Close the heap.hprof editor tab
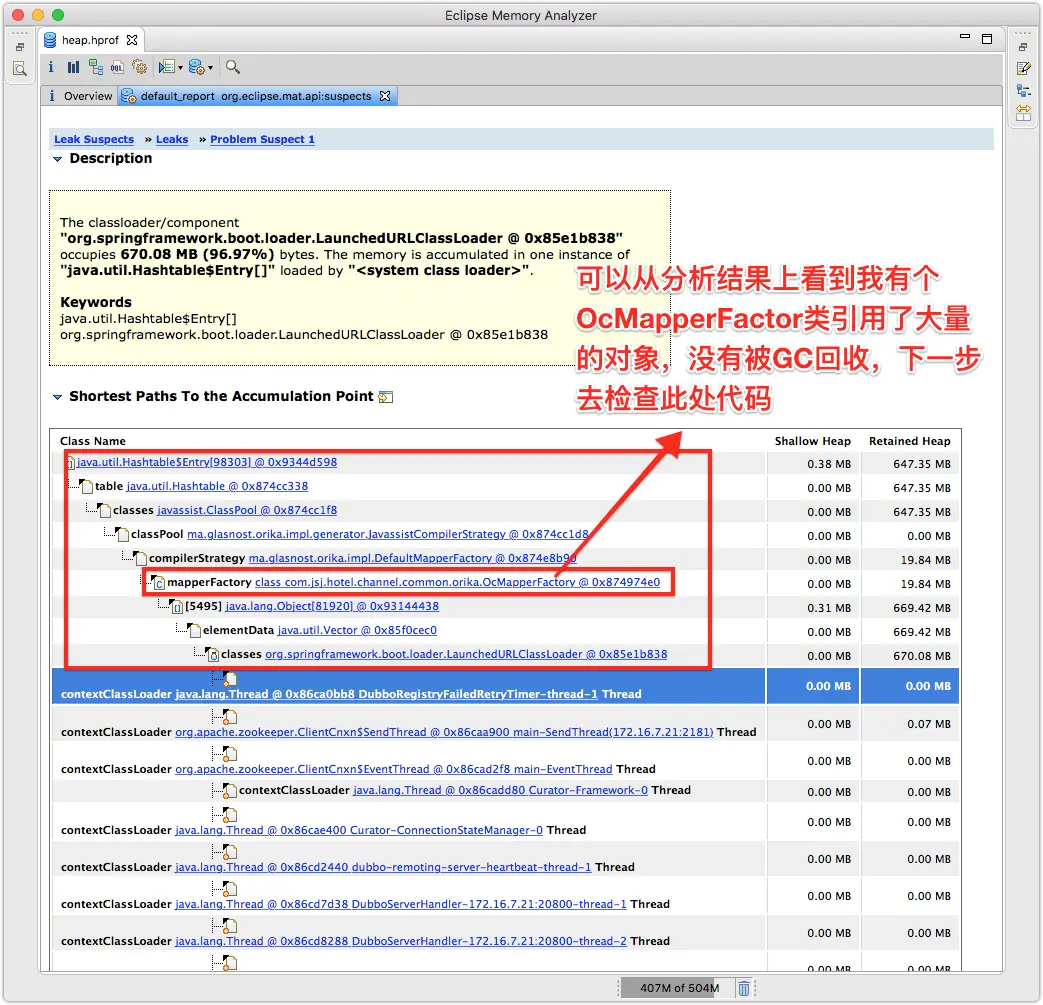Image resolution: width=1043 pixels, height=1005 pixels. click(132, 40)
